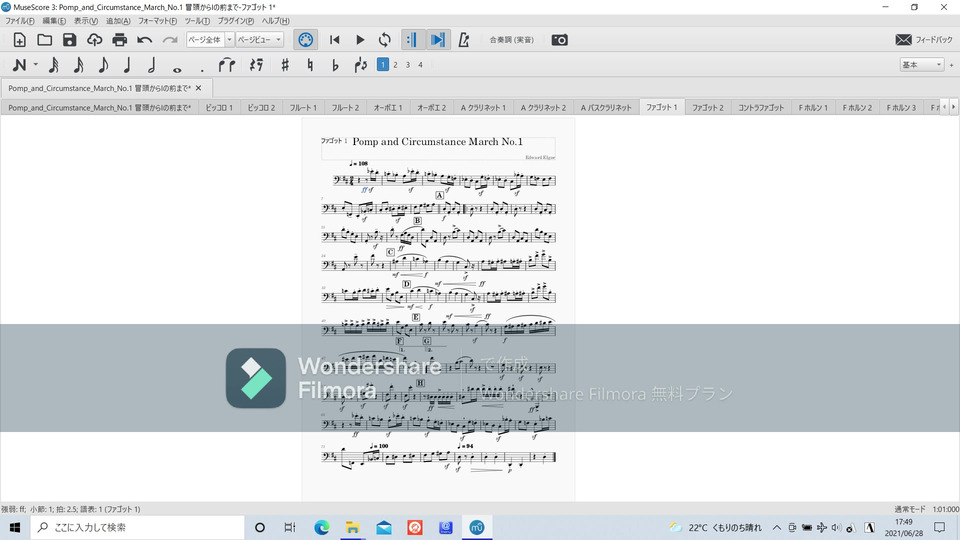Toggle play repeats button

(411, 40)
